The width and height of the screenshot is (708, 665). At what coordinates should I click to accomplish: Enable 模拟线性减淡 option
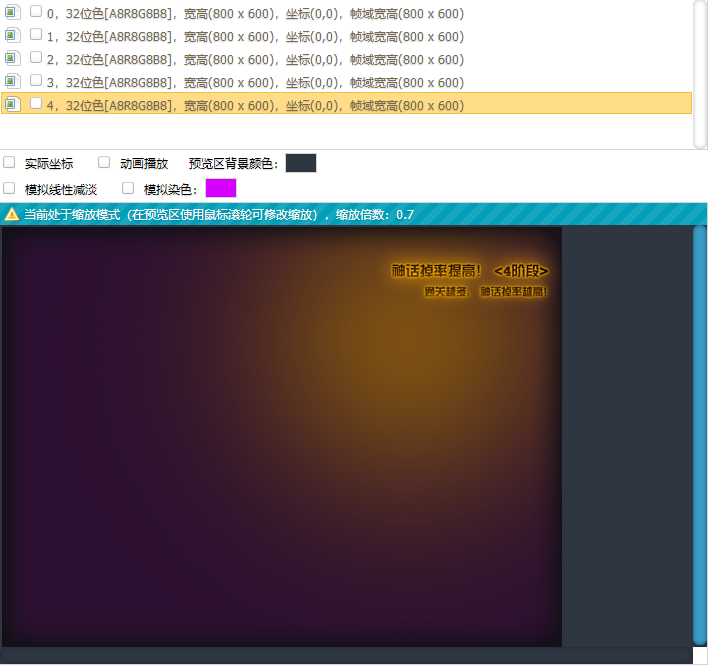click(x=9, y=188)
